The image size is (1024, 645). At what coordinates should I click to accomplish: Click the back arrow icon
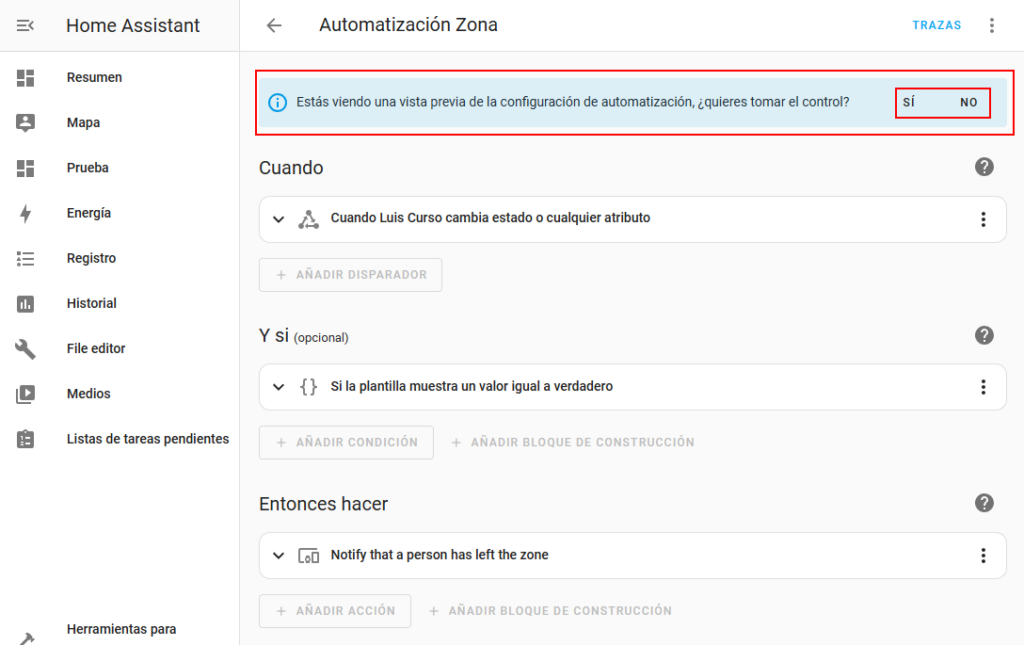274,26
